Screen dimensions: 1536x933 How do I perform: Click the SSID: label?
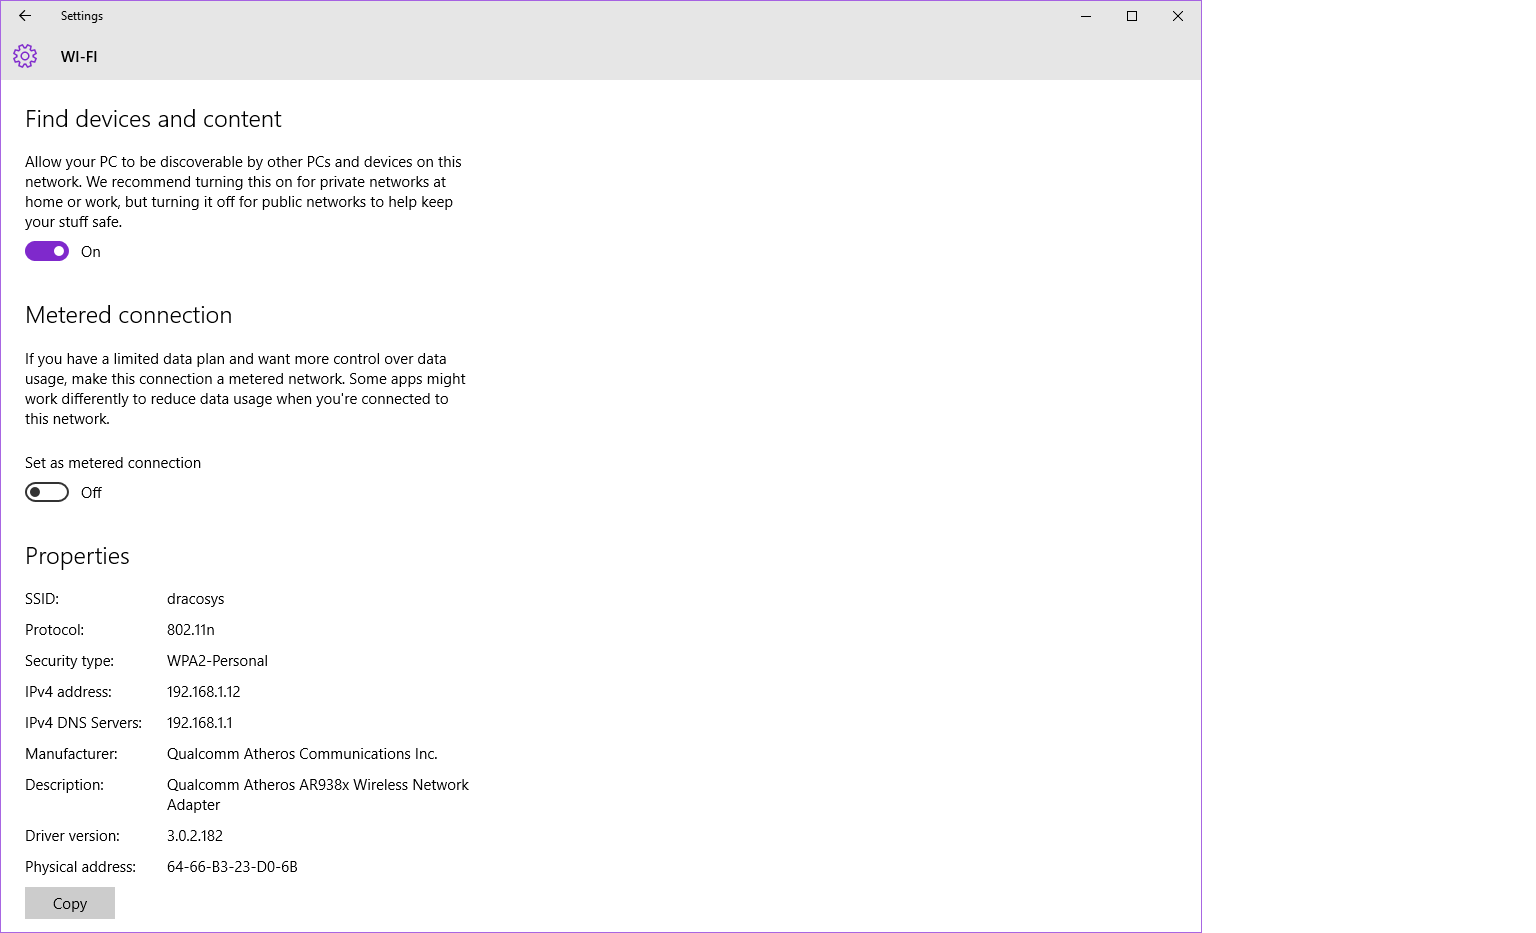click(42, 599)
